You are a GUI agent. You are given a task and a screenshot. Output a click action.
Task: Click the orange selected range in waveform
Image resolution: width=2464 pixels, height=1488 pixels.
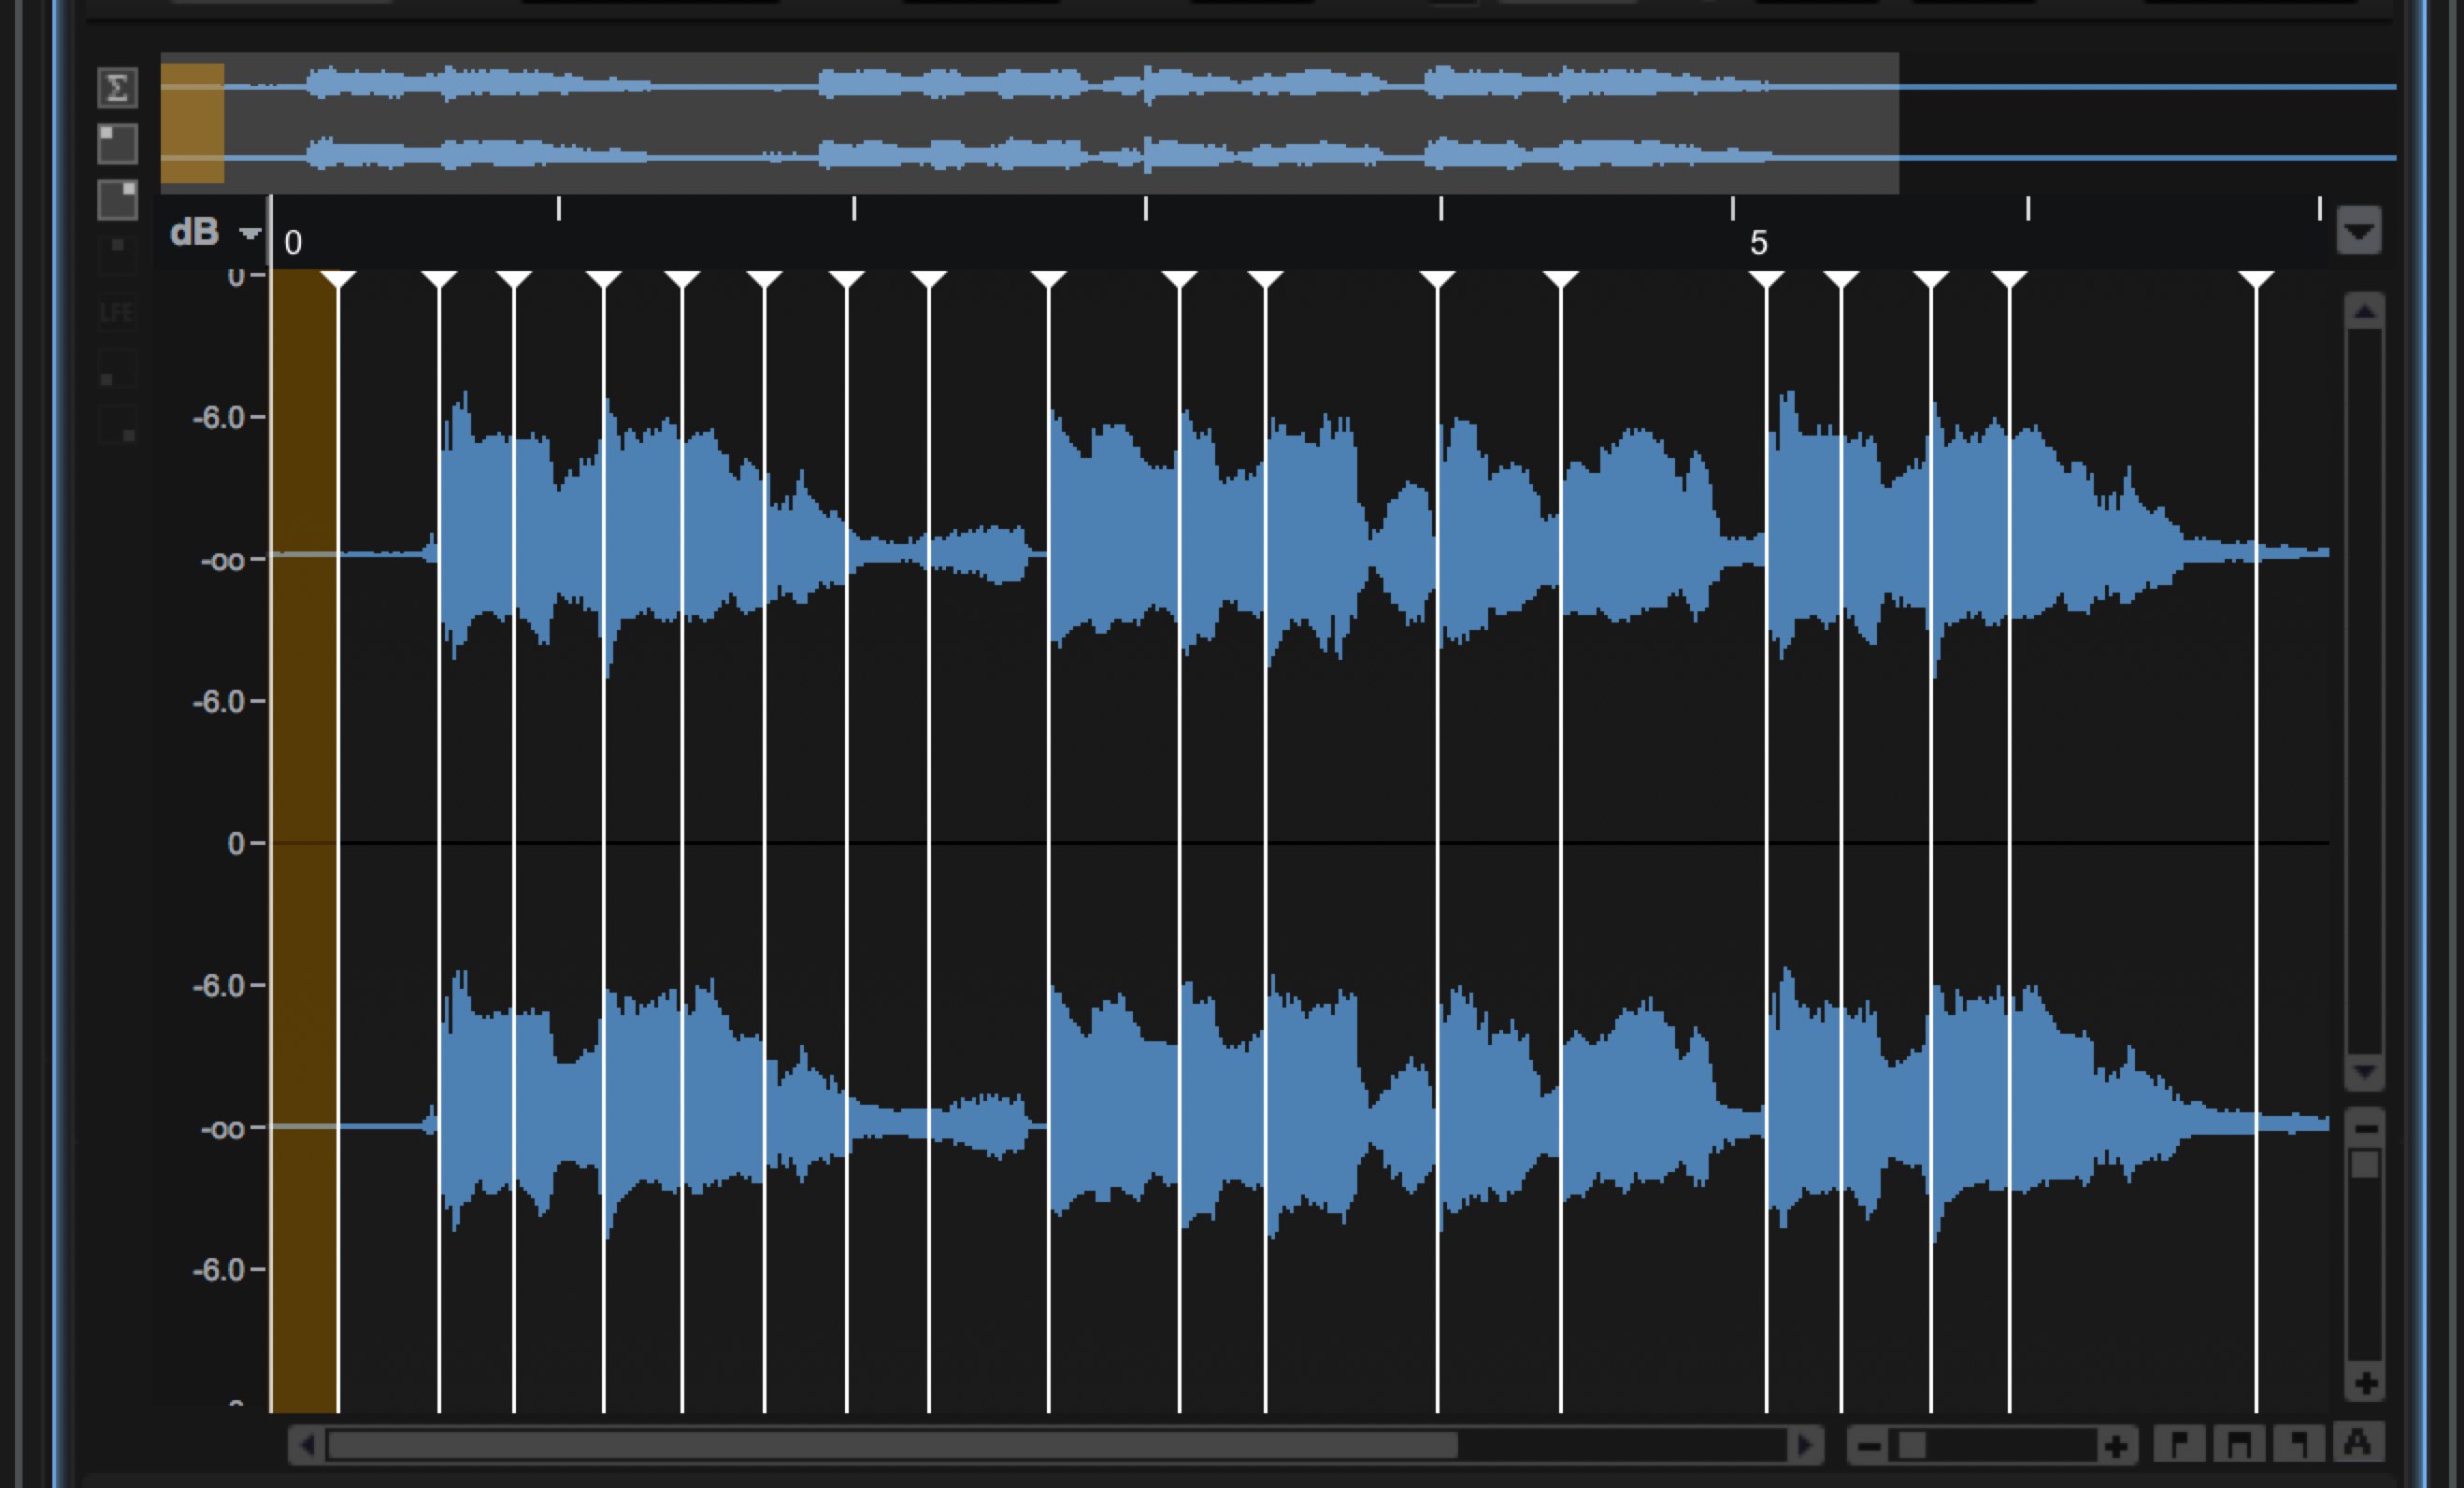tap(305, 840)
